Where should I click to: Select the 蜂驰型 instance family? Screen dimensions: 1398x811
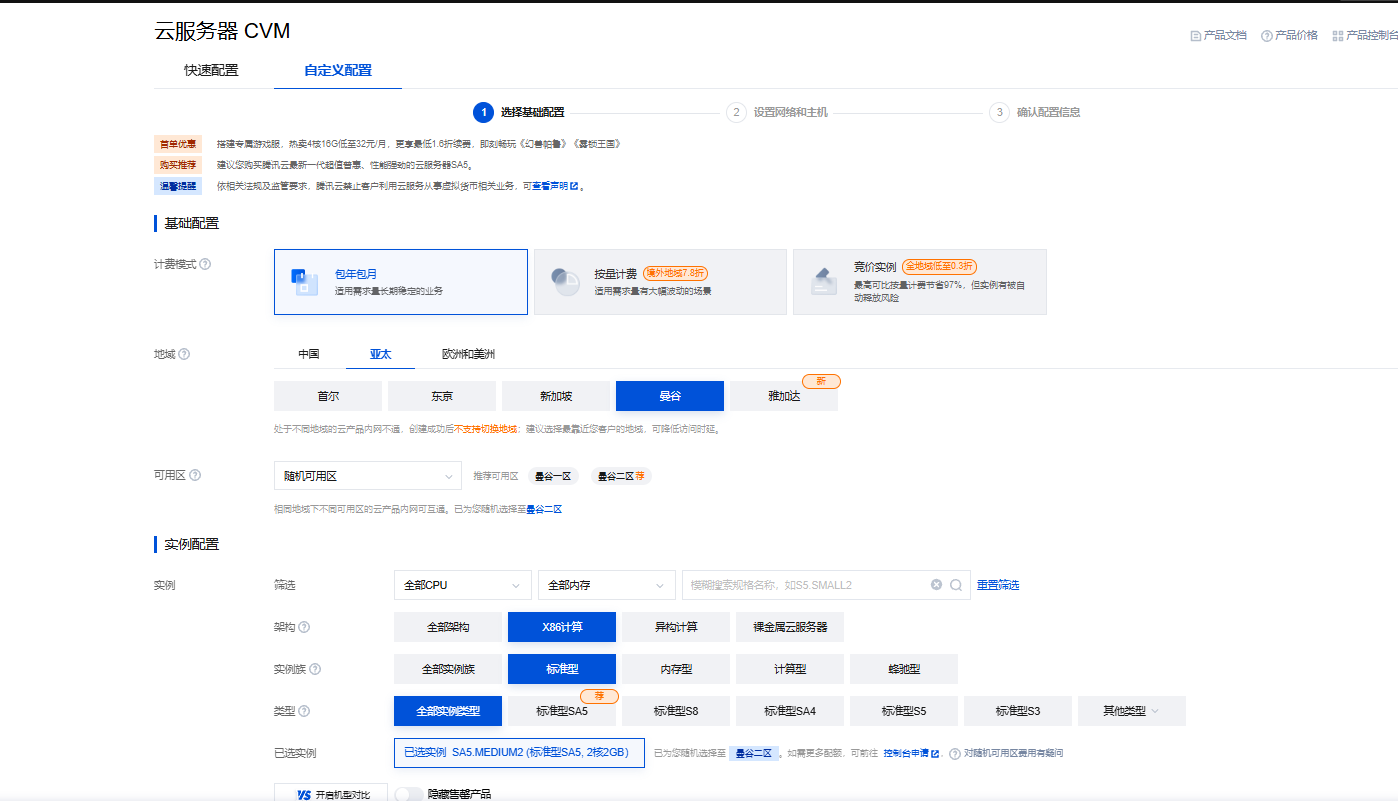[904, 669]
